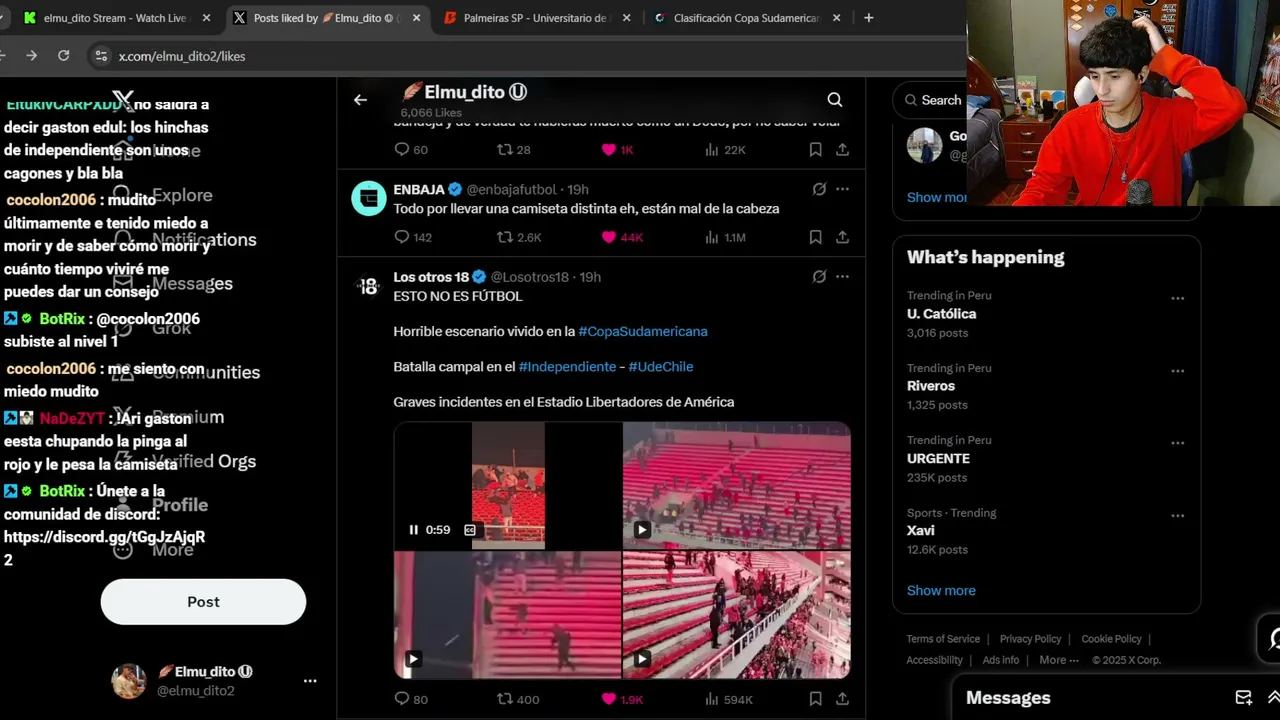1280x720 pixels.
Task: Open the #CopaSudamericana hashtag
Action: [643, 331]
